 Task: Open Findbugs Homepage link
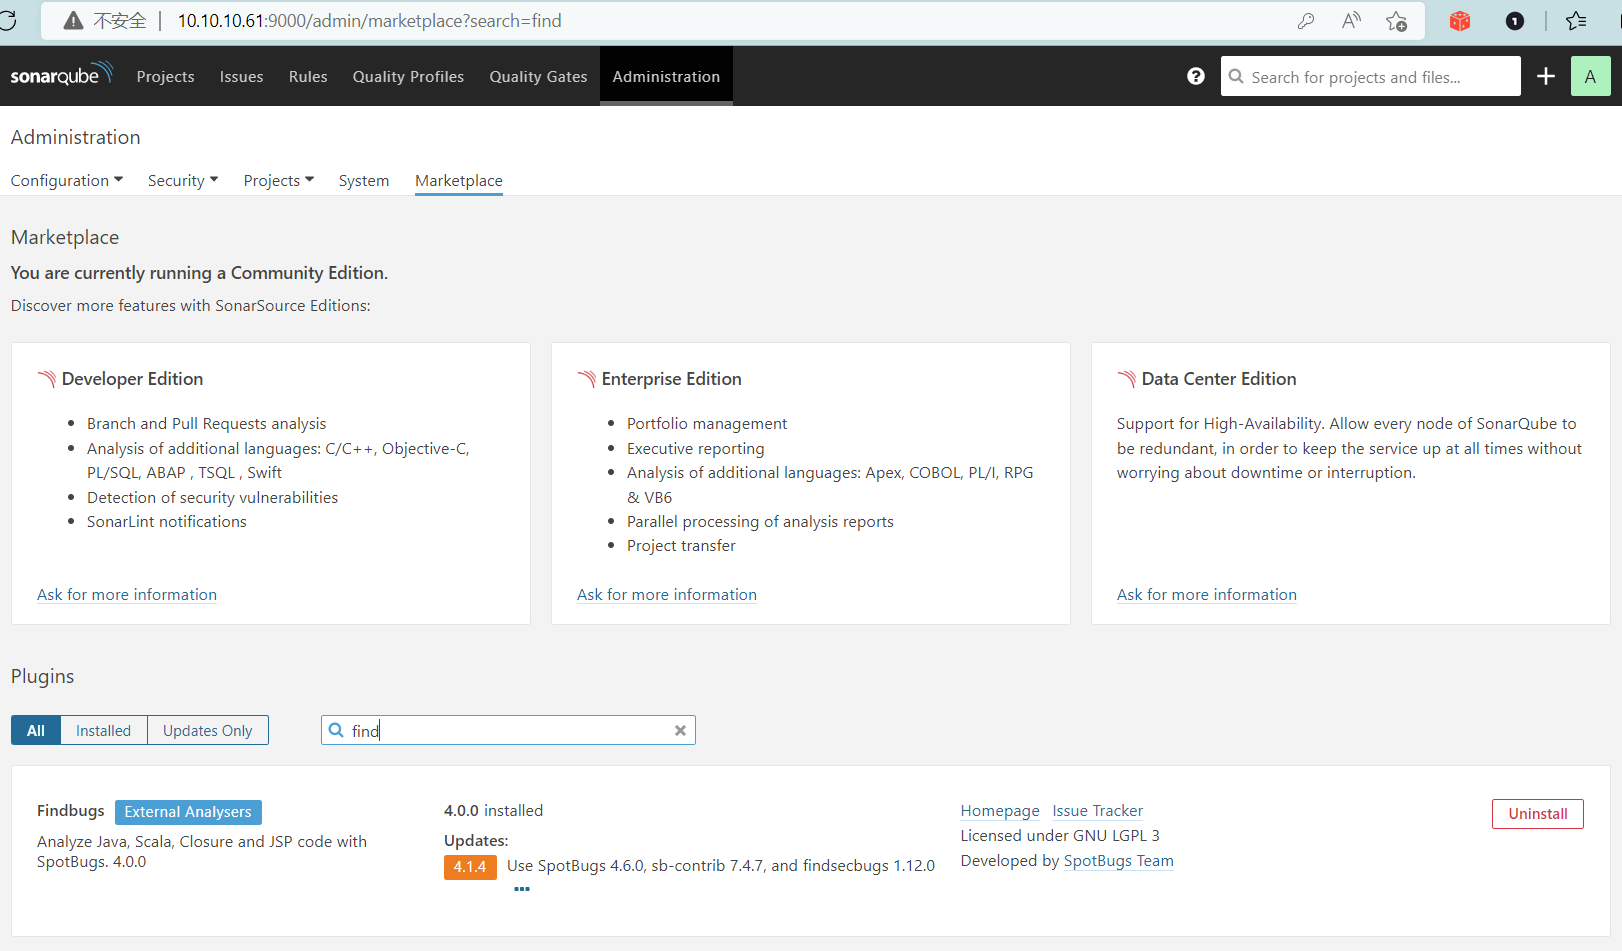tap(1000, 811)
